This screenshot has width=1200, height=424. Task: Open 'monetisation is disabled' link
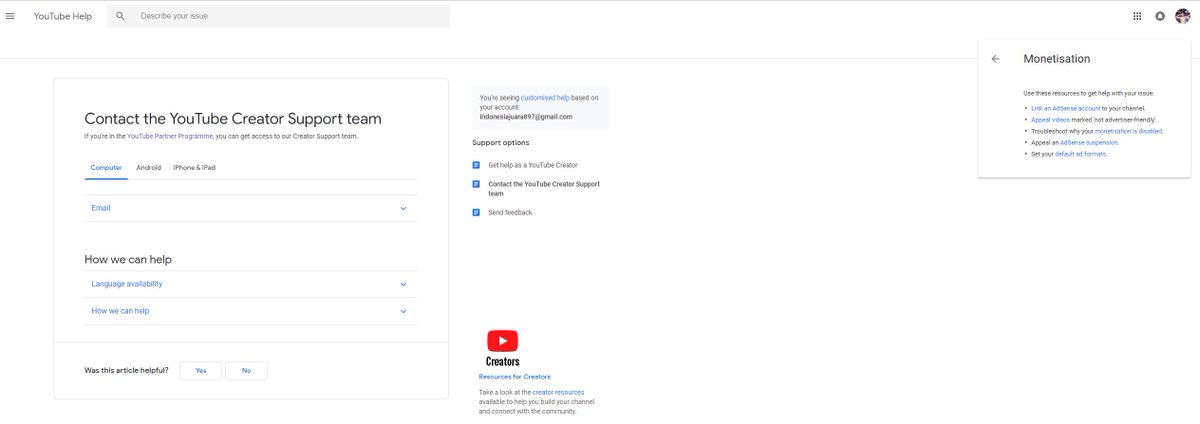pyautogui.click(x=1128, y=131)
